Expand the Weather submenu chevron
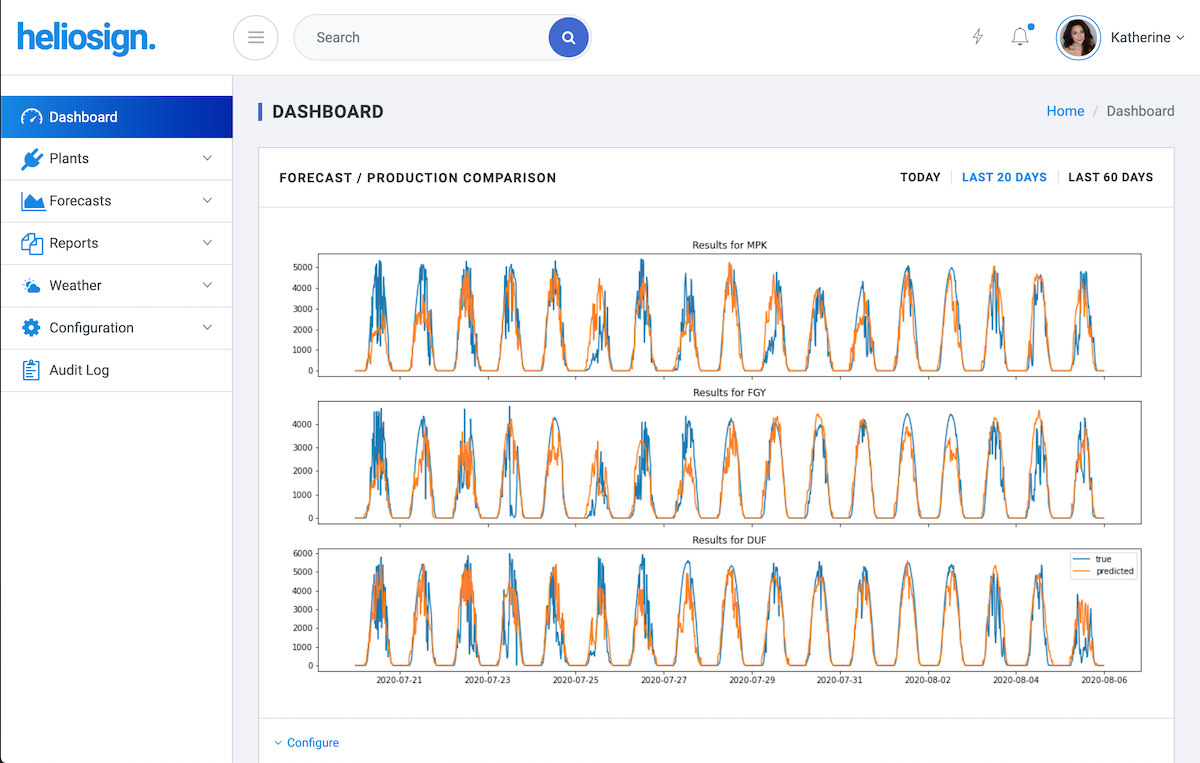 coord(207,285)
